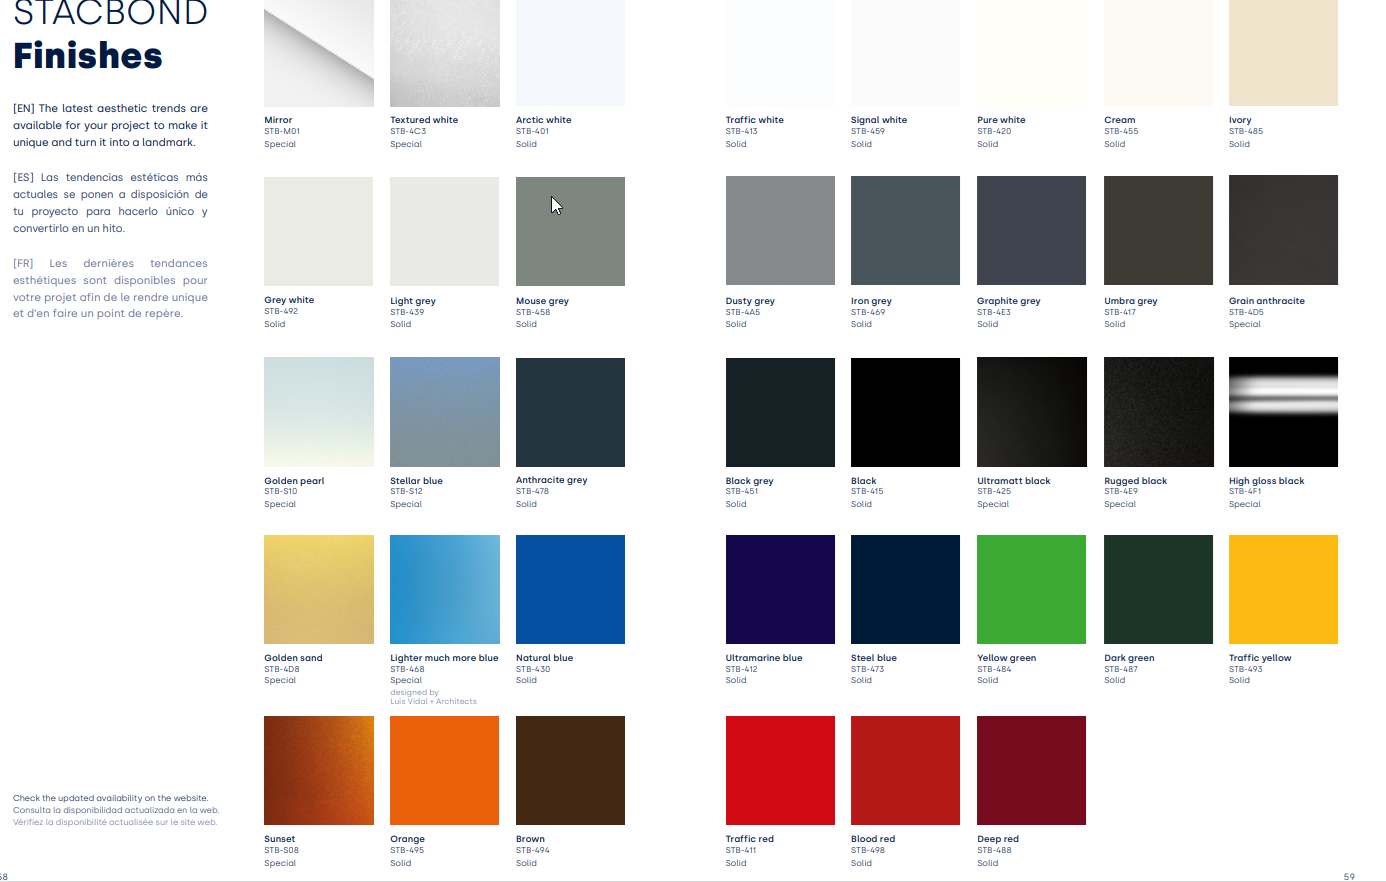This screenshot has height=882, width=1386.
Task: Click the Sunset finish swatch
Action: (318, 770)
